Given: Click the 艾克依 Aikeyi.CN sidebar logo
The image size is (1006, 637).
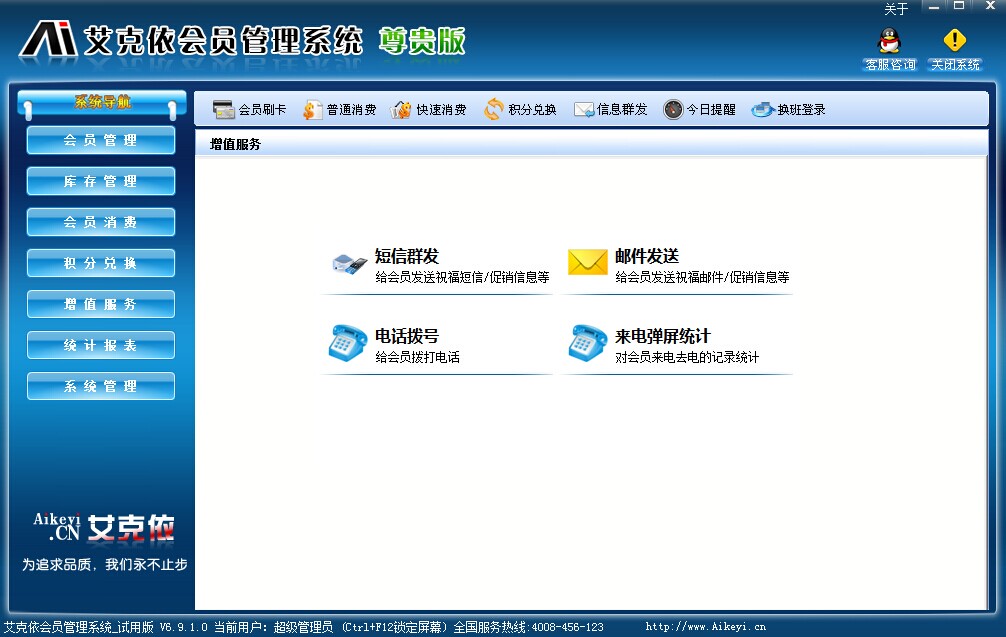Looking at the screenshot, I should [x=103, y=529].
